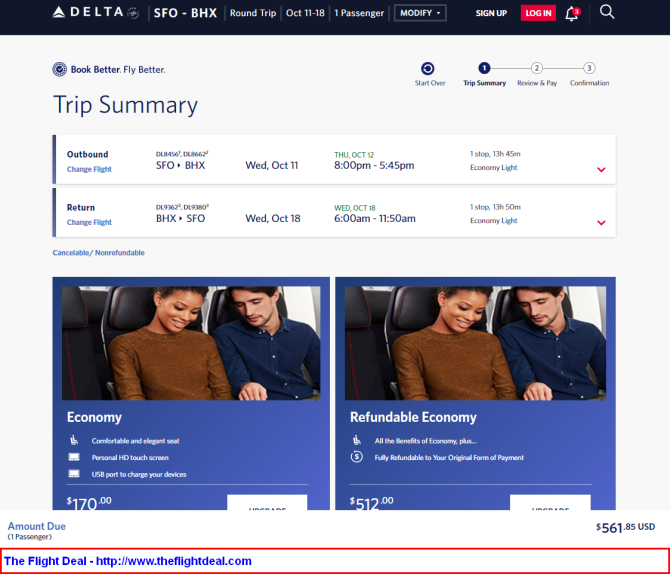
Task: Click the Book Better badge icon
Action: (x=59, y=69)
